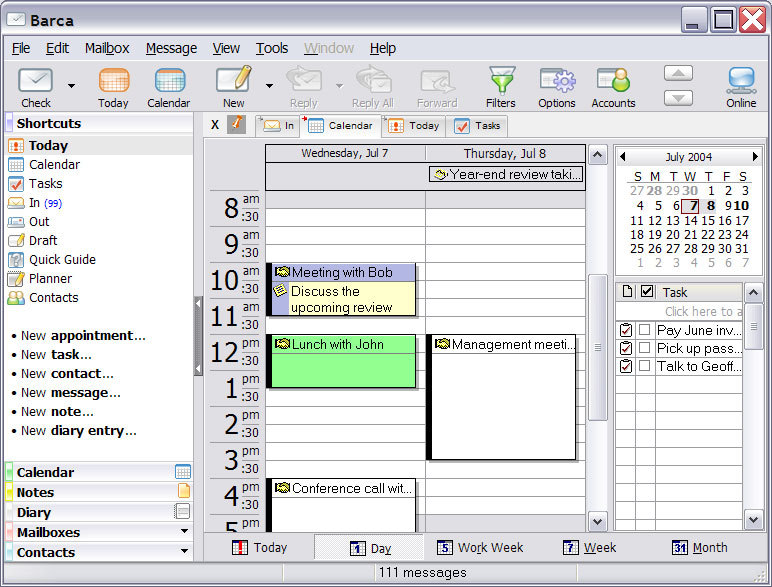Open the Out folder shortcut
The image size is (772, 587).
pos(39,222)
